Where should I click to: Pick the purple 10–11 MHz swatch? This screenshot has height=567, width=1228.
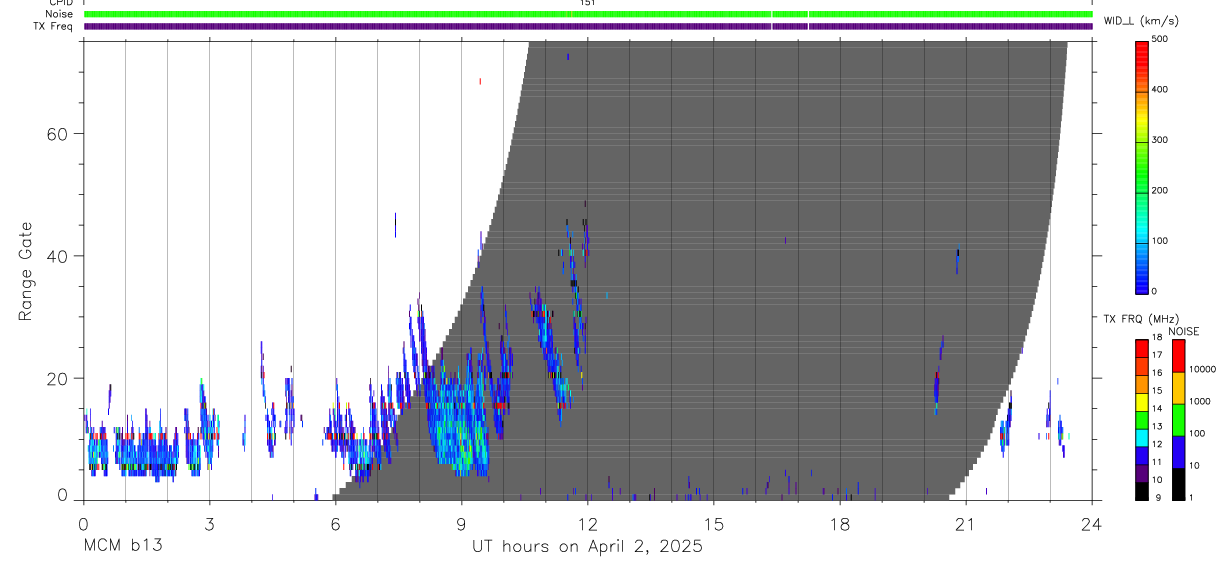tap(1142, 472)
